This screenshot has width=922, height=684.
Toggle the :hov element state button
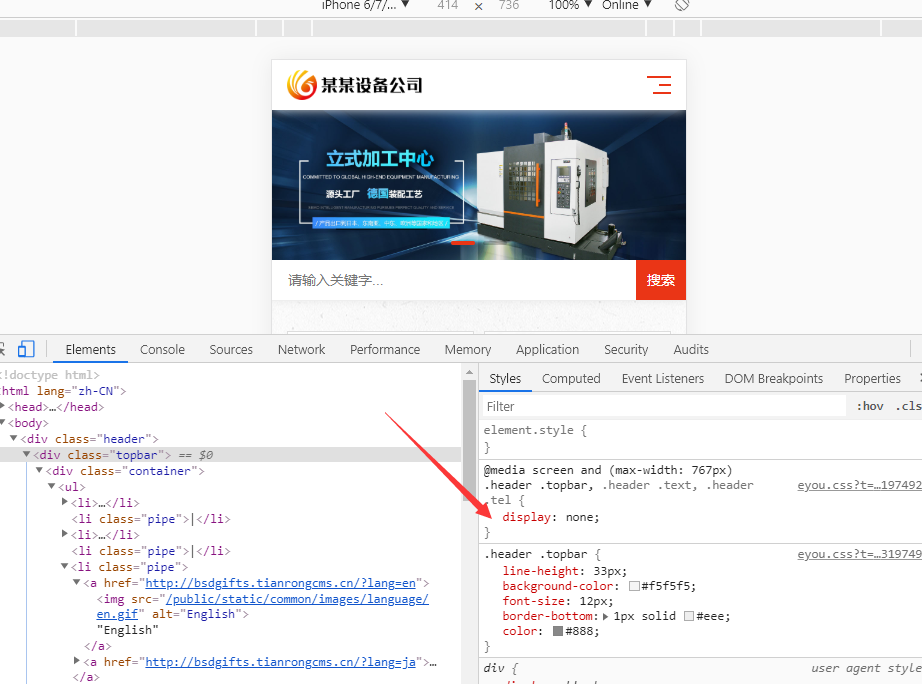870,406
